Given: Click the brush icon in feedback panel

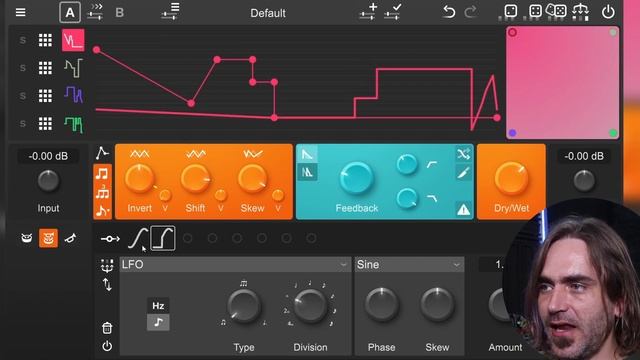Looking at the screenshot, I should point(463,173).
